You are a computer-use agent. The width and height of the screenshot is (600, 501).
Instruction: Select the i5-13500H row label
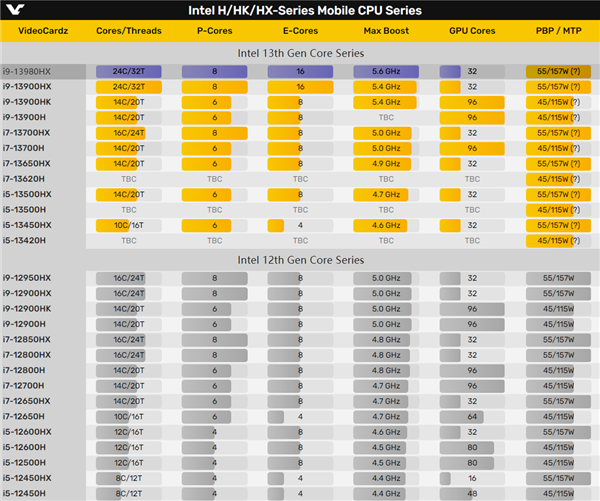pos(24,210)
